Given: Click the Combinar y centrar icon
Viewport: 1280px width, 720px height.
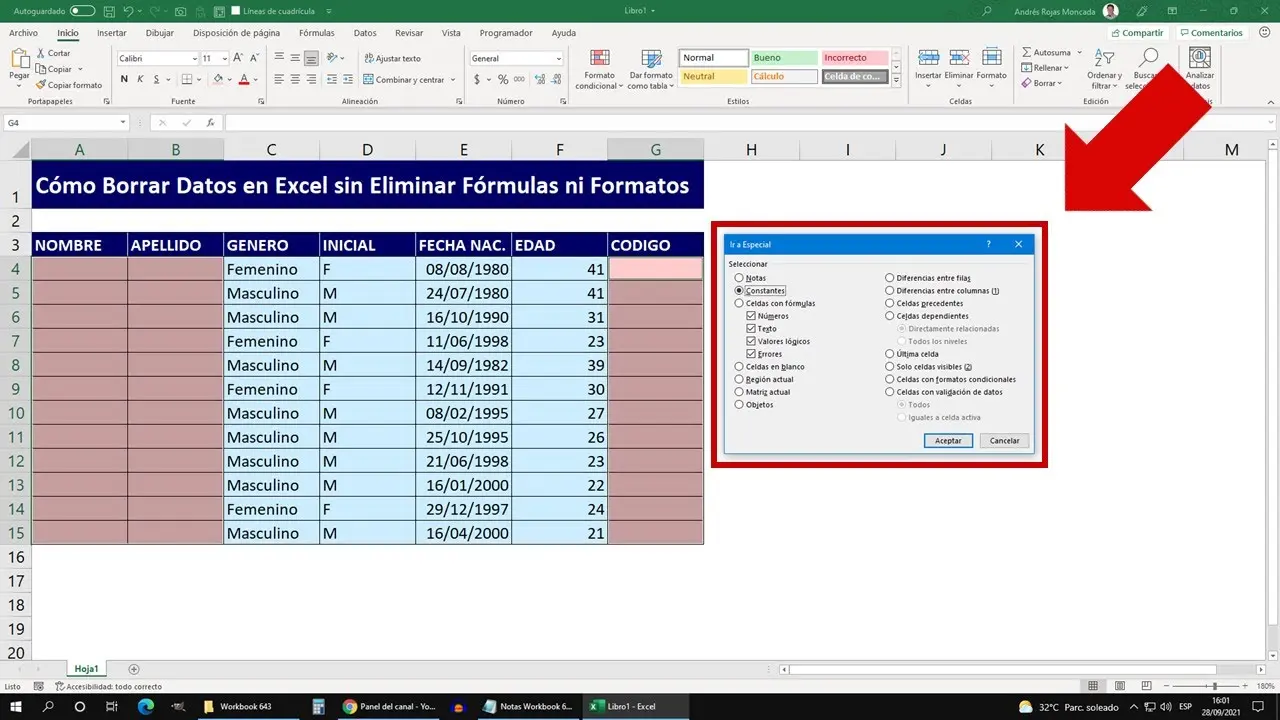Looking at the screenshot, I should pyautogui.click(x=368, y=79).
